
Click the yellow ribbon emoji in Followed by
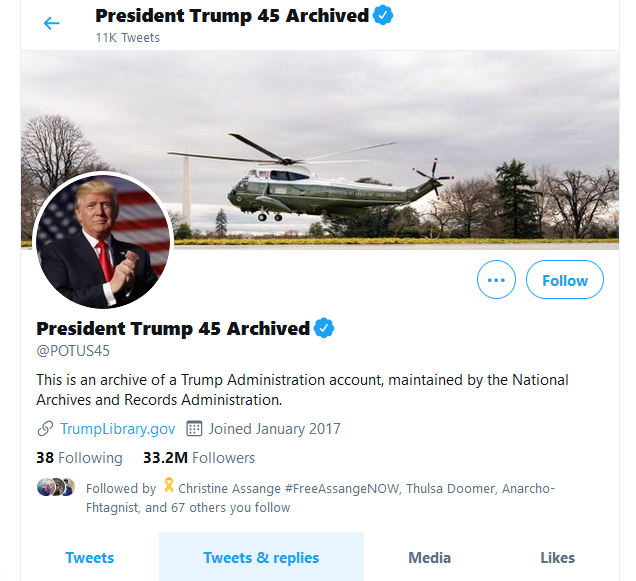(x=168, y=485)
